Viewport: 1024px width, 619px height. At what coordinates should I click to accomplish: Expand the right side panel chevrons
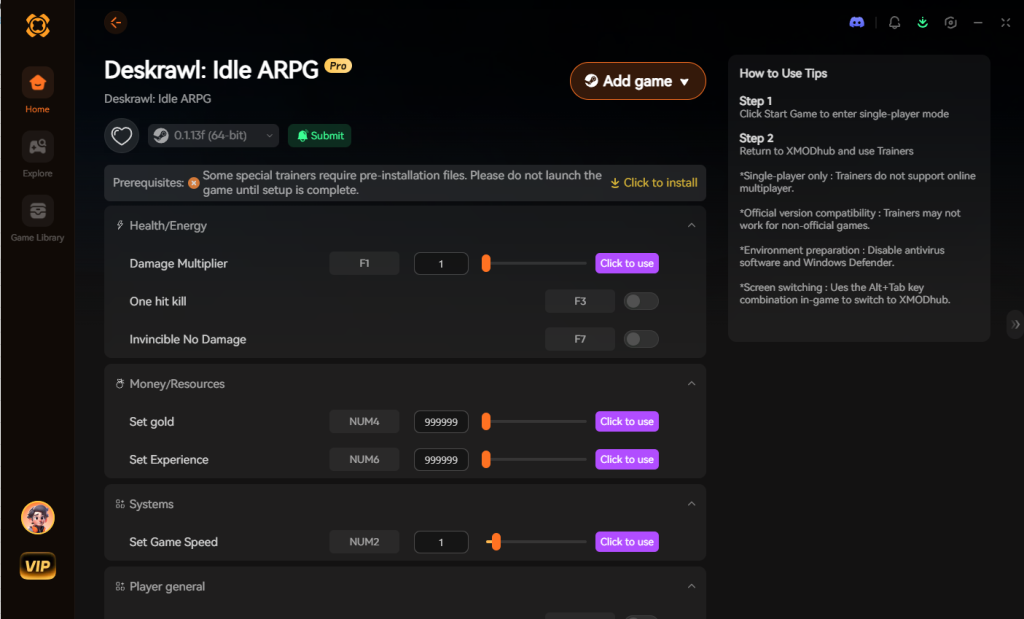[1015, 324]
